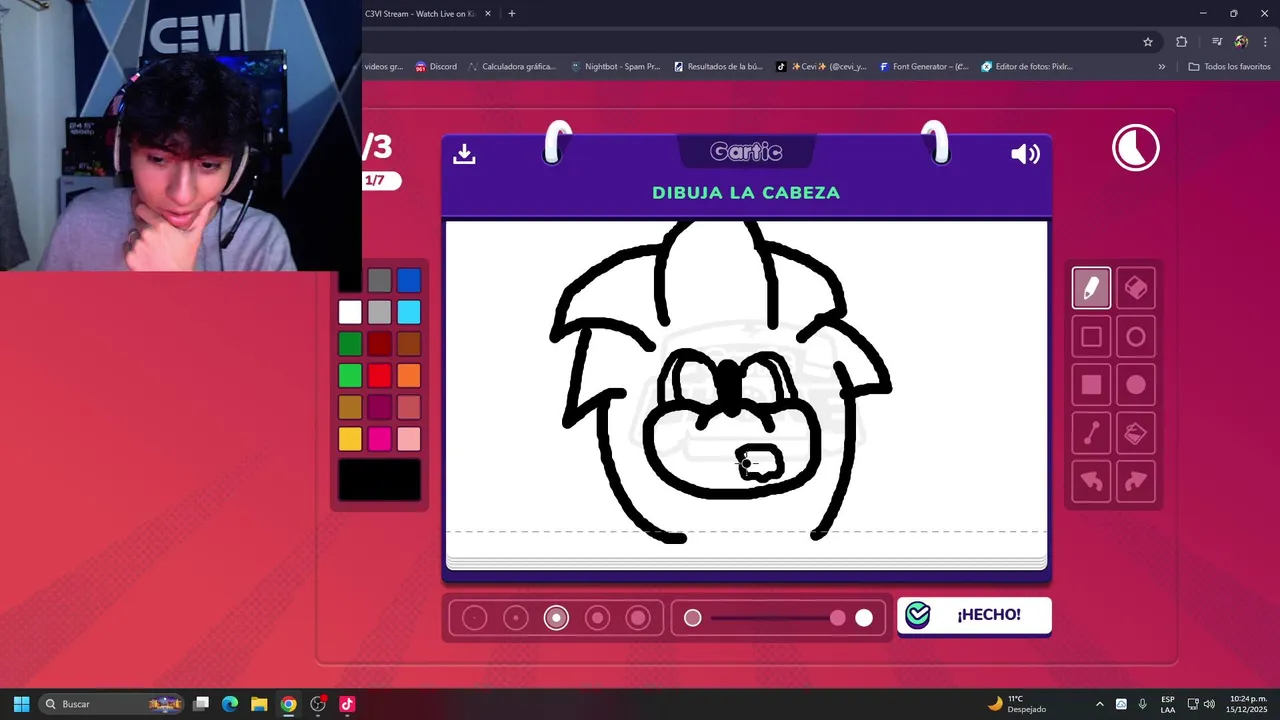
Task: Open the Editor de fotos Pixlr bookmark
Action: 1027,67
